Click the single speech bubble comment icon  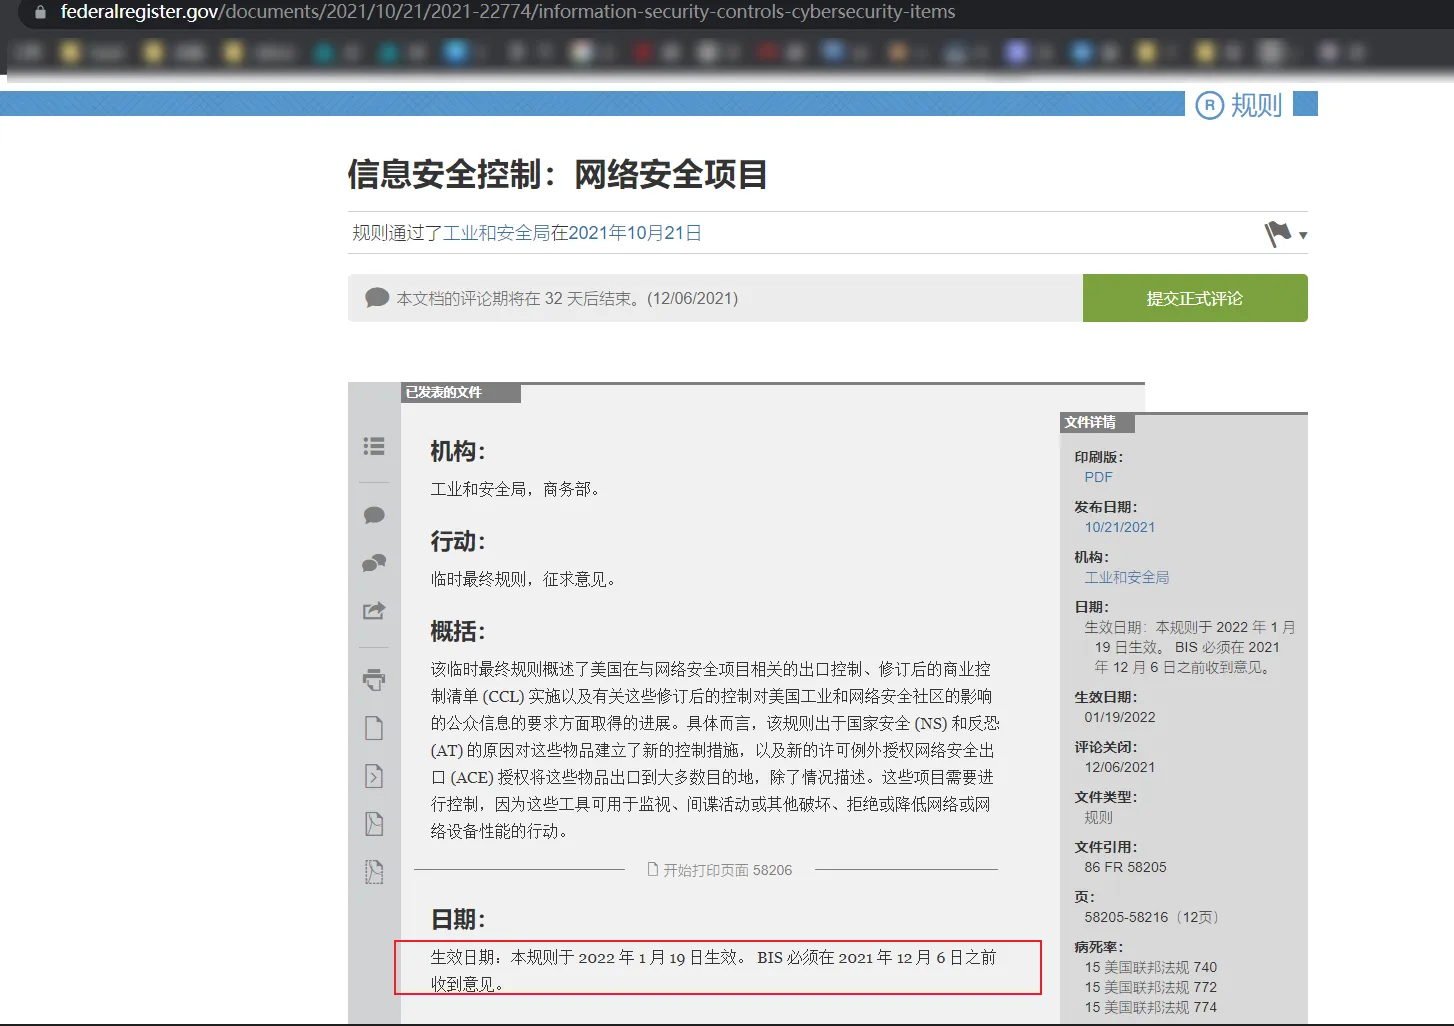pos(374,515)
